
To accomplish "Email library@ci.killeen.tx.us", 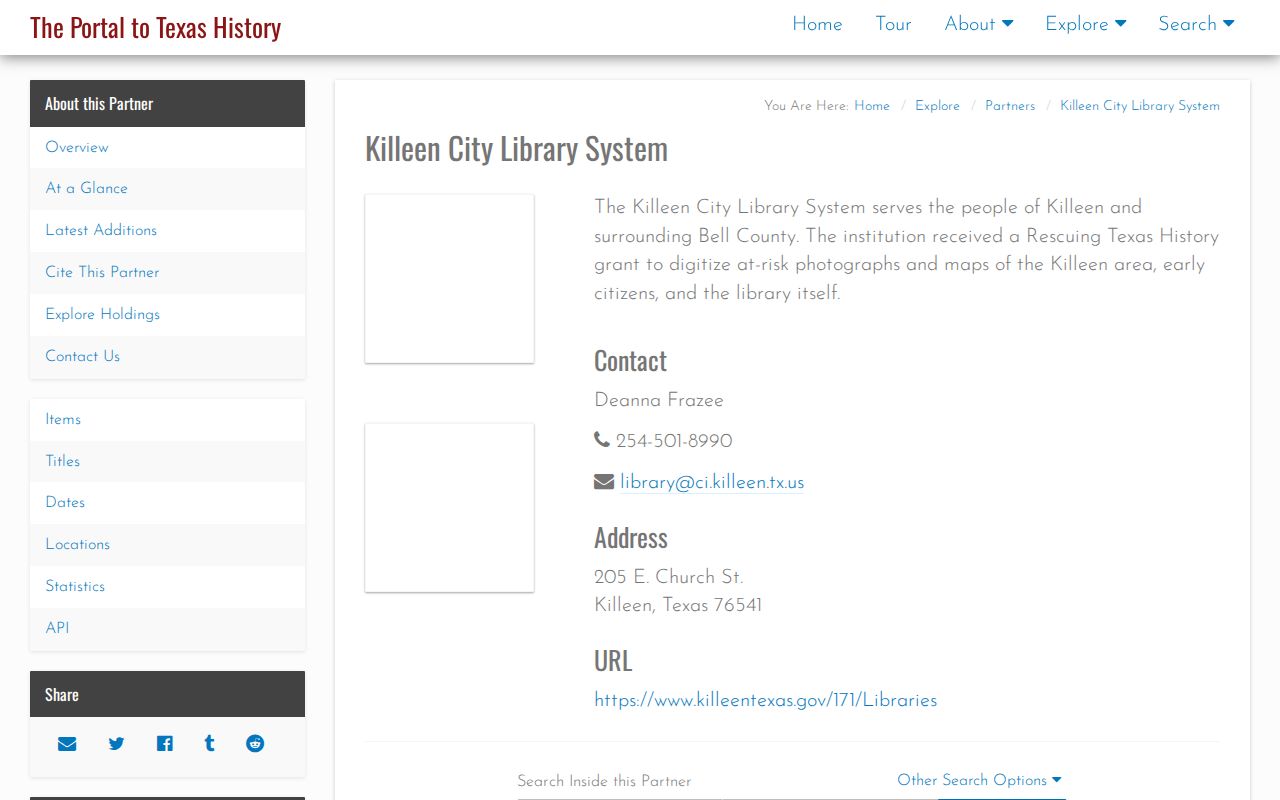I will (712, 482).
